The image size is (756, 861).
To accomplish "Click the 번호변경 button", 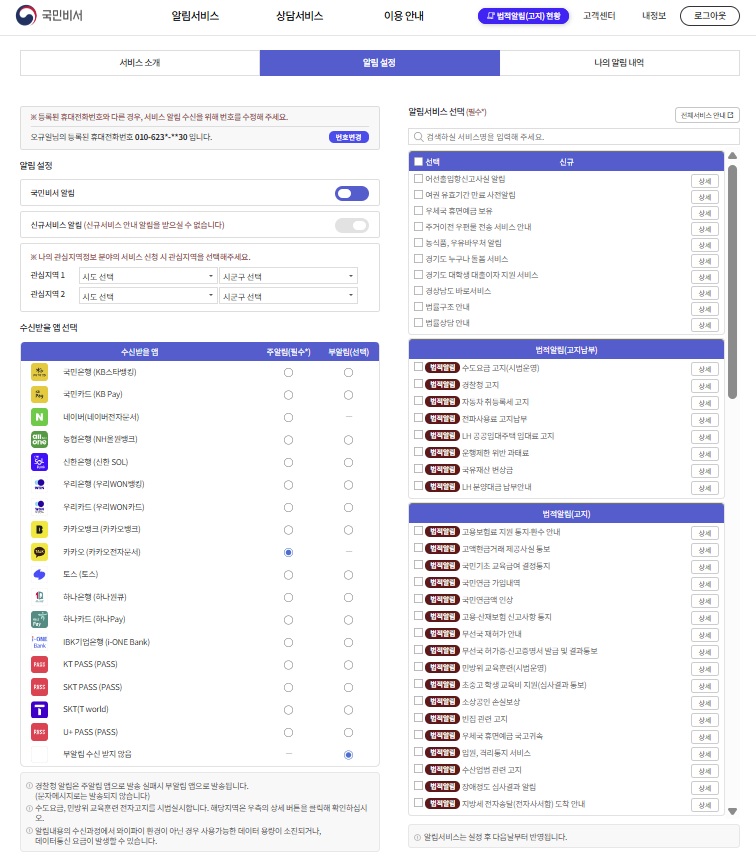I will 349,137.
